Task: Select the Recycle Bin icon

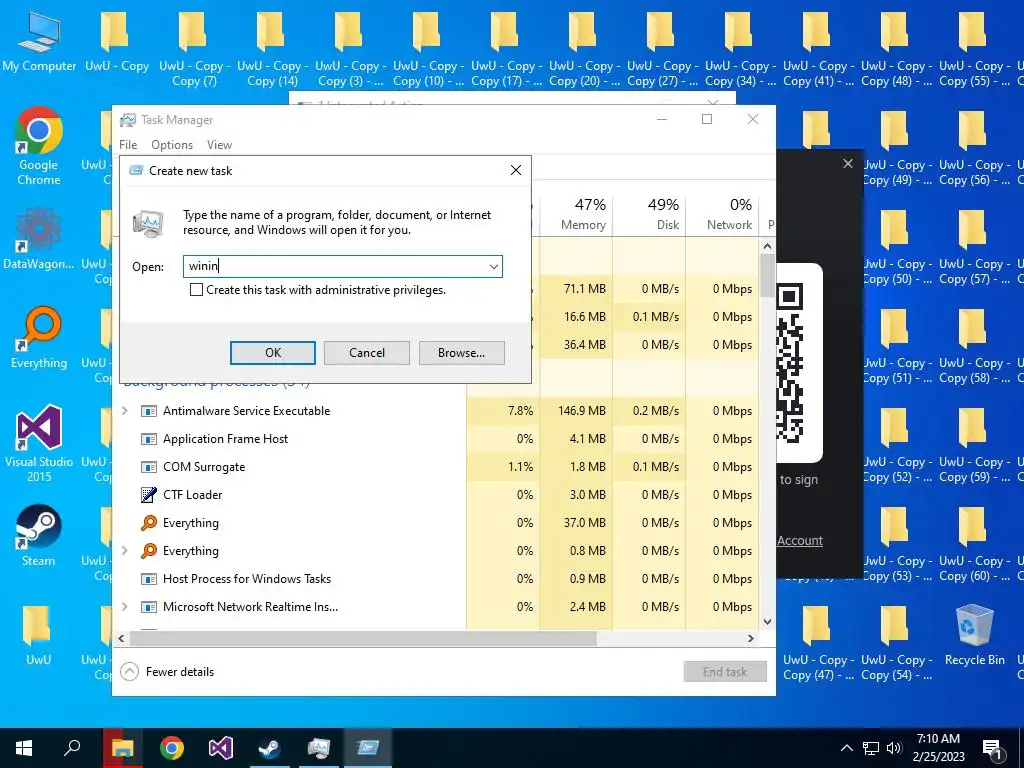Action: point(974,635)
